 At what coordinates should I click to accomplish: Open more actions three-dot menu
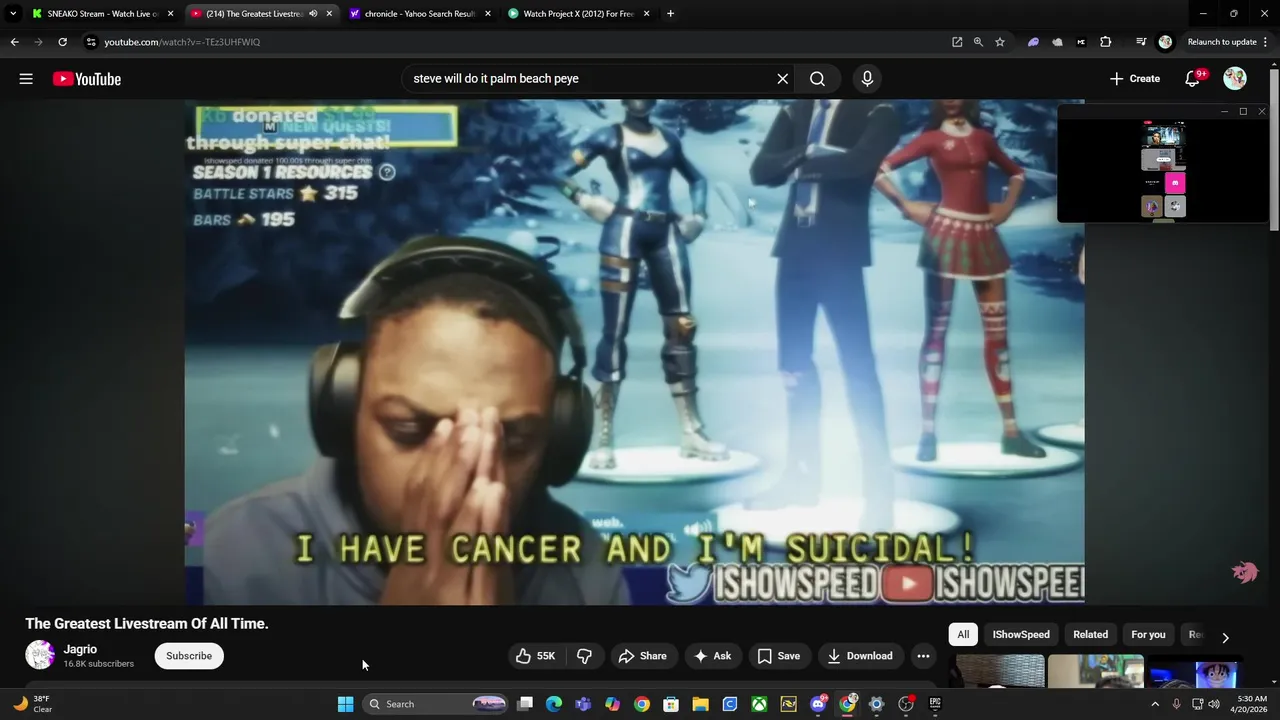(923, 656)
